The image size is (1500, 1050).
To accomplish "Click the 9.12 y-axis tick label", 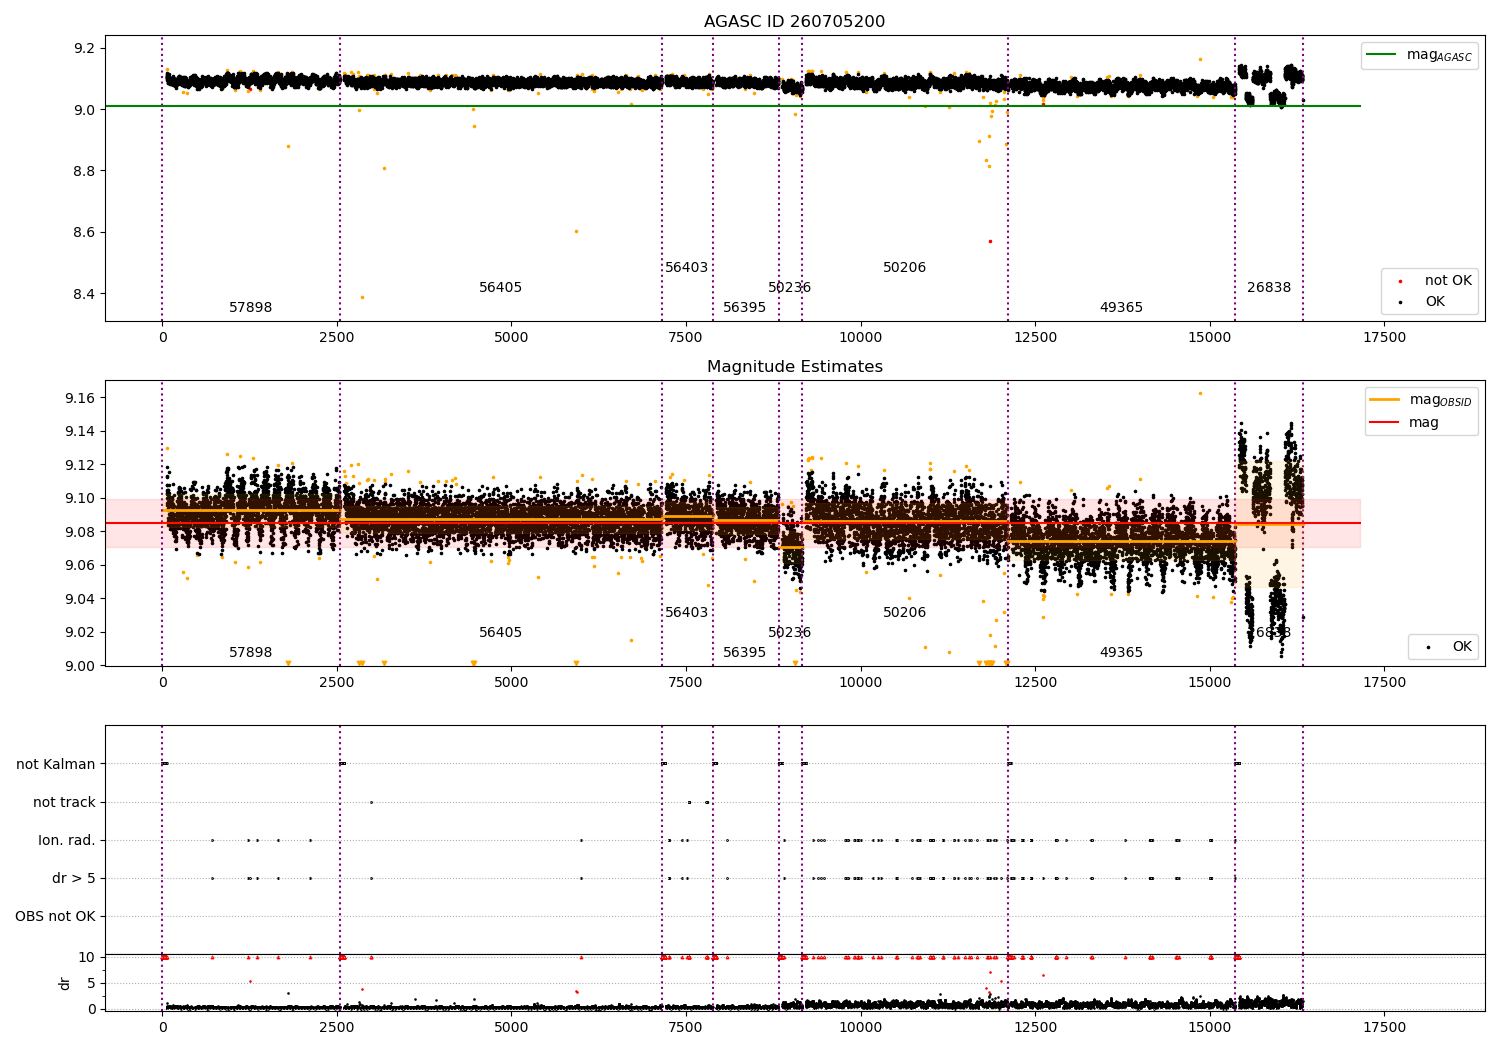I will pyautogui.click(x=81, y=465).
